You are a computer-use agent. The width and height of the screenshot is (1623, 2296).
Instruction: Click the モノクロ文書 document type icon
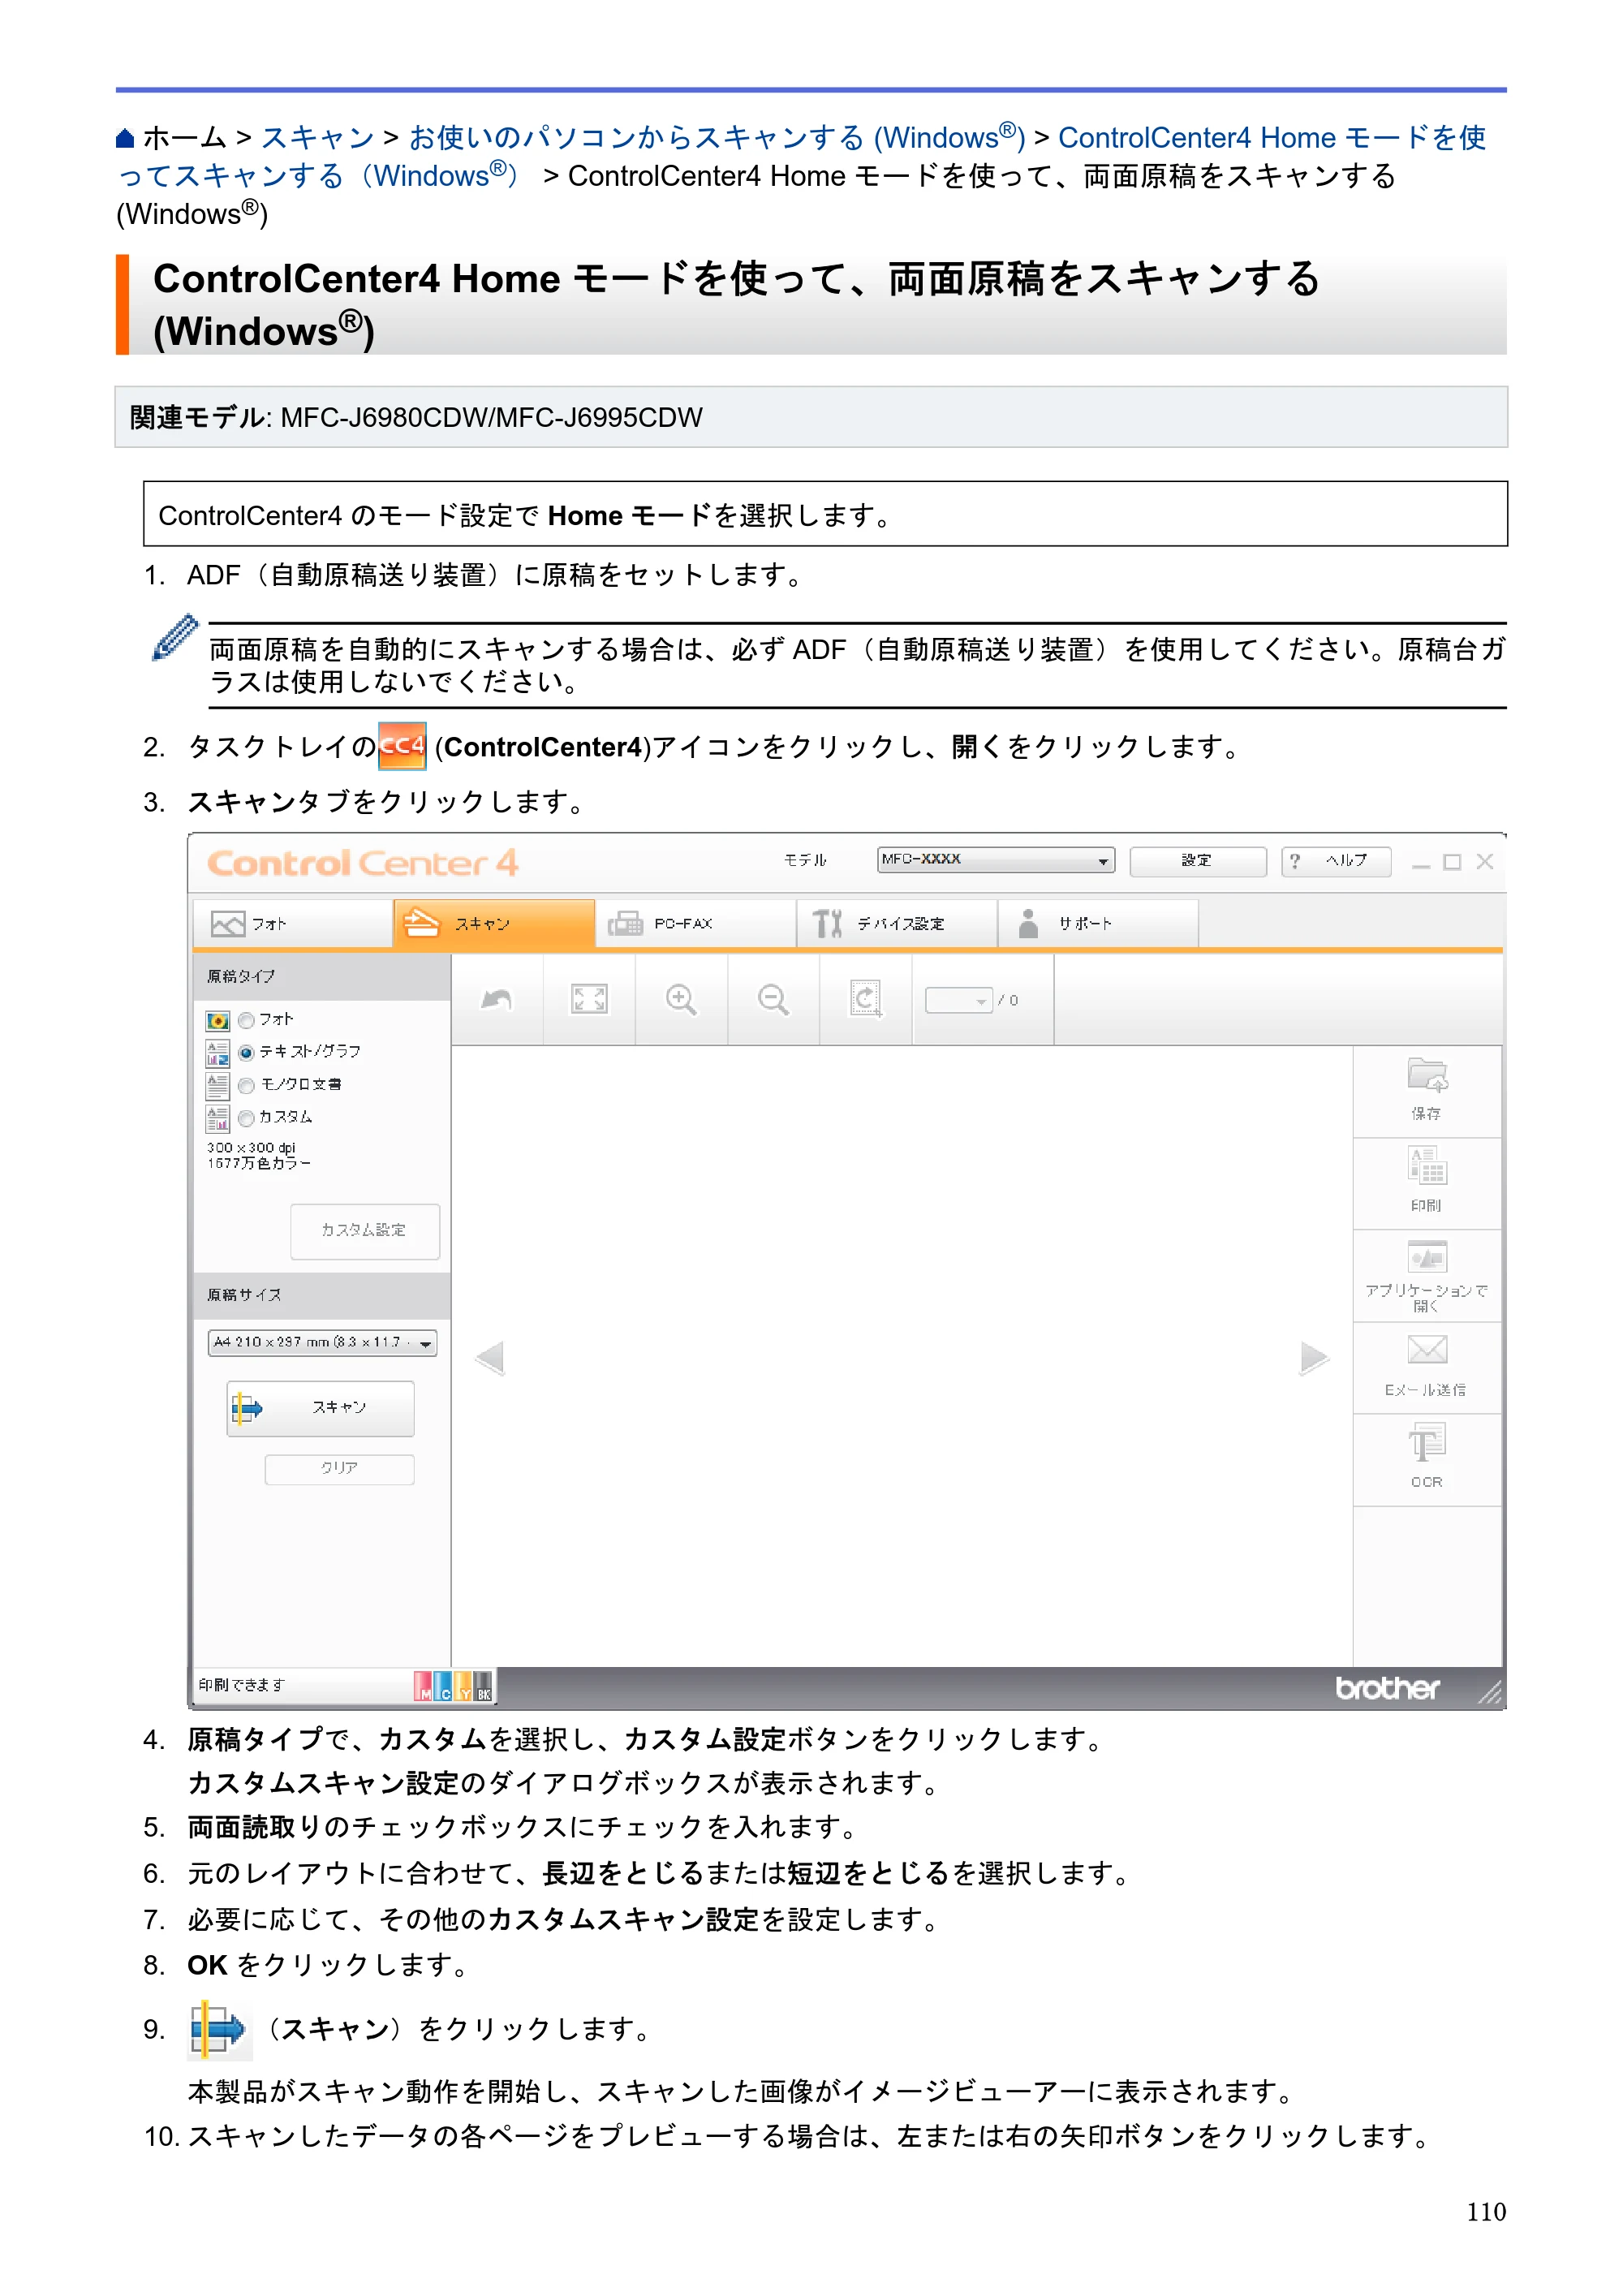click(x=217, y=1085)
